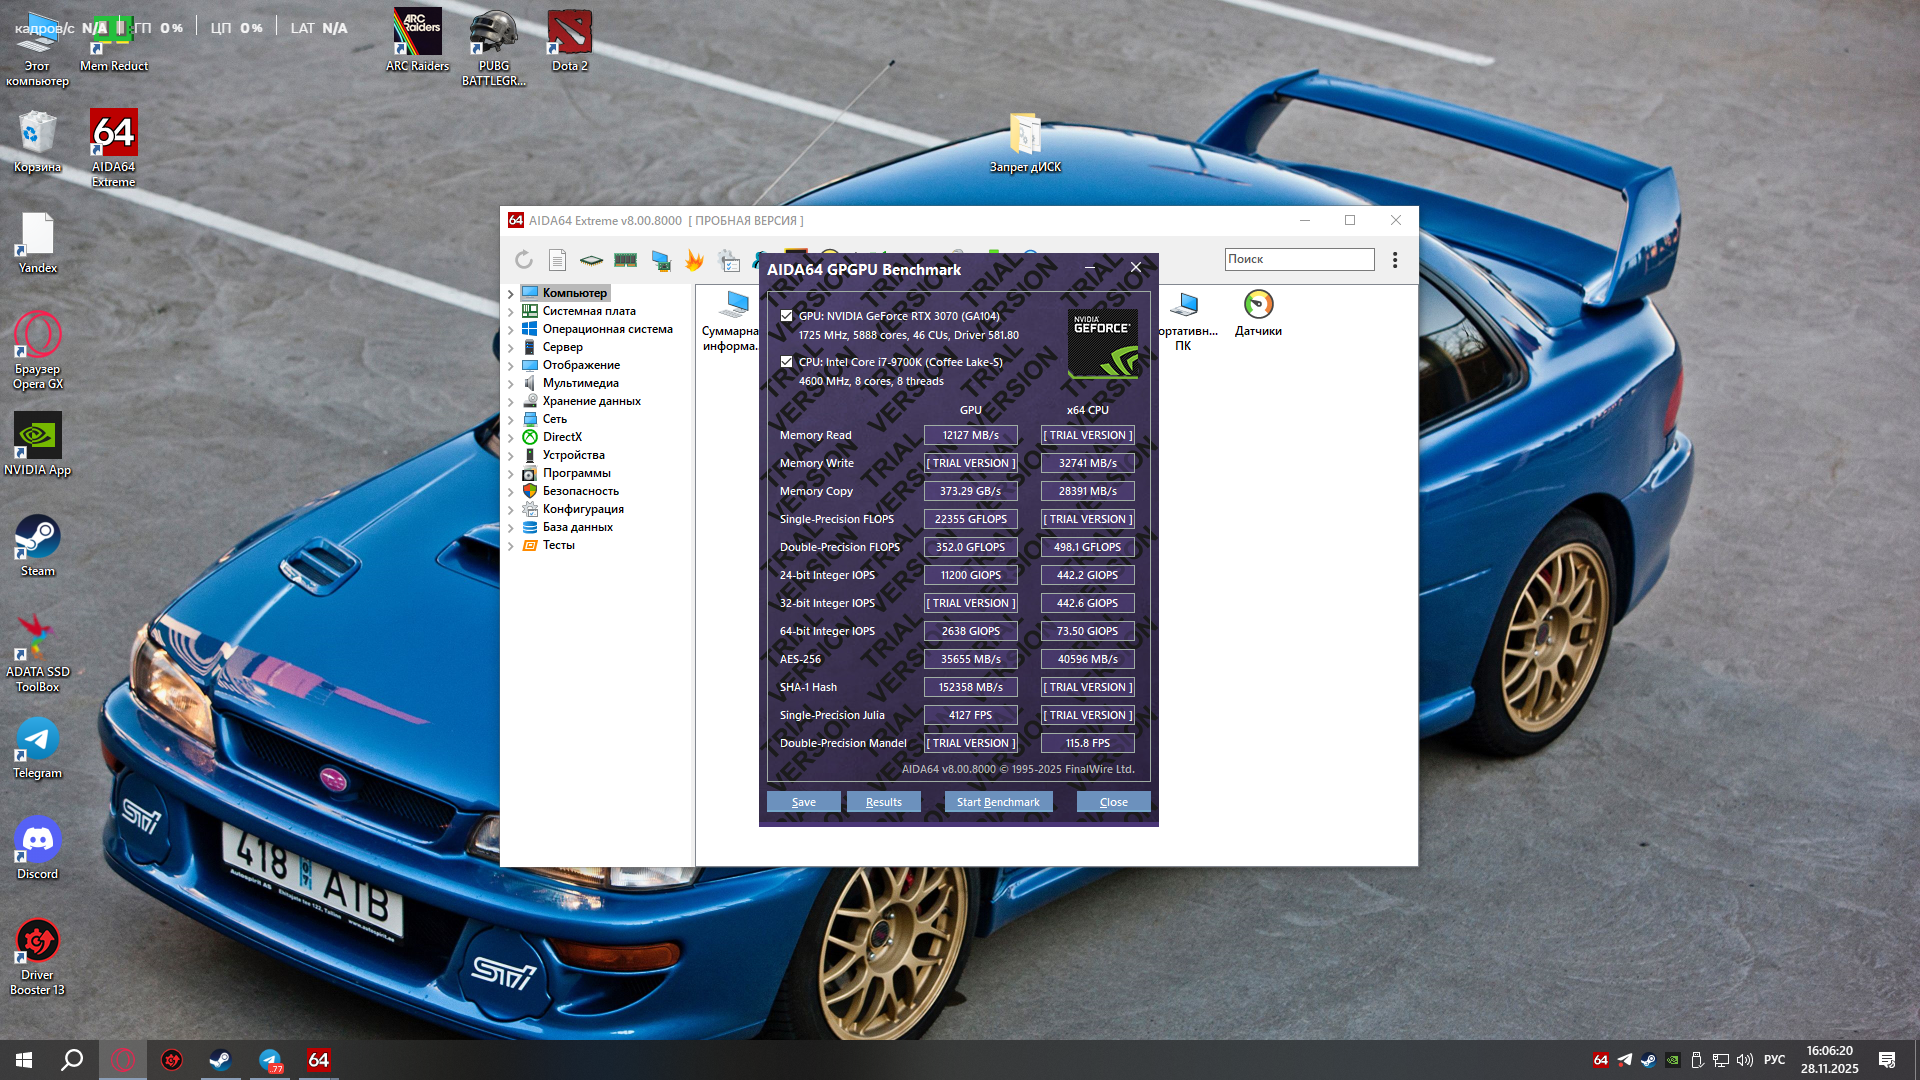Screen dimensions: 1920x1080
Task: Click the memory module toolbar icon
Action: (x=626, y=260)
